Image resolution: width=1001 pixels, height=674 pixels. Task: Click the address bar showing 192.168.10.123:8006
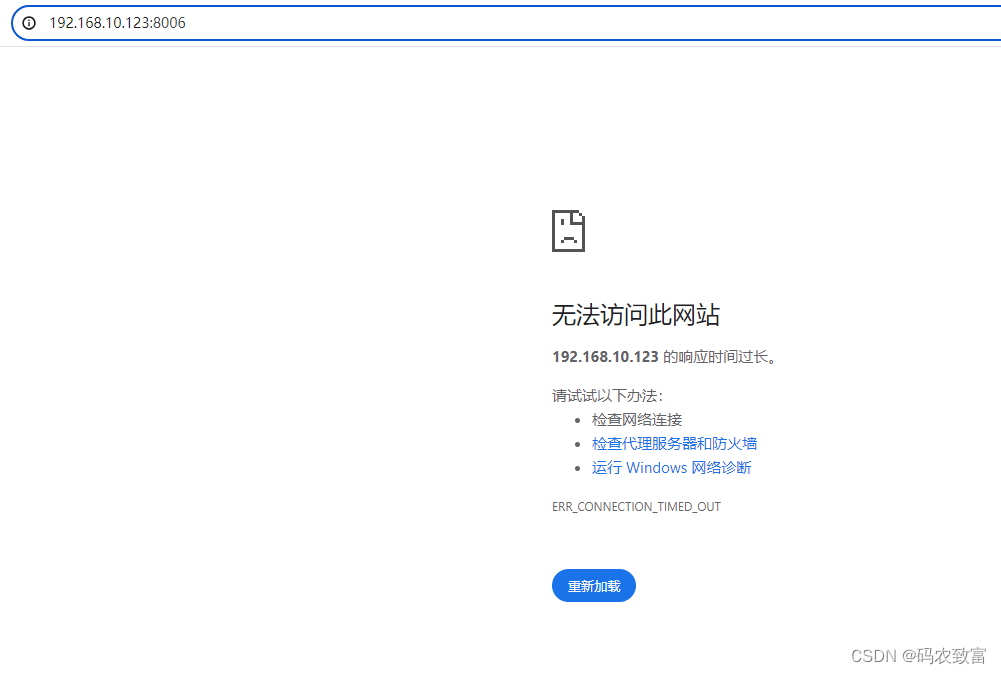point(506,23)
